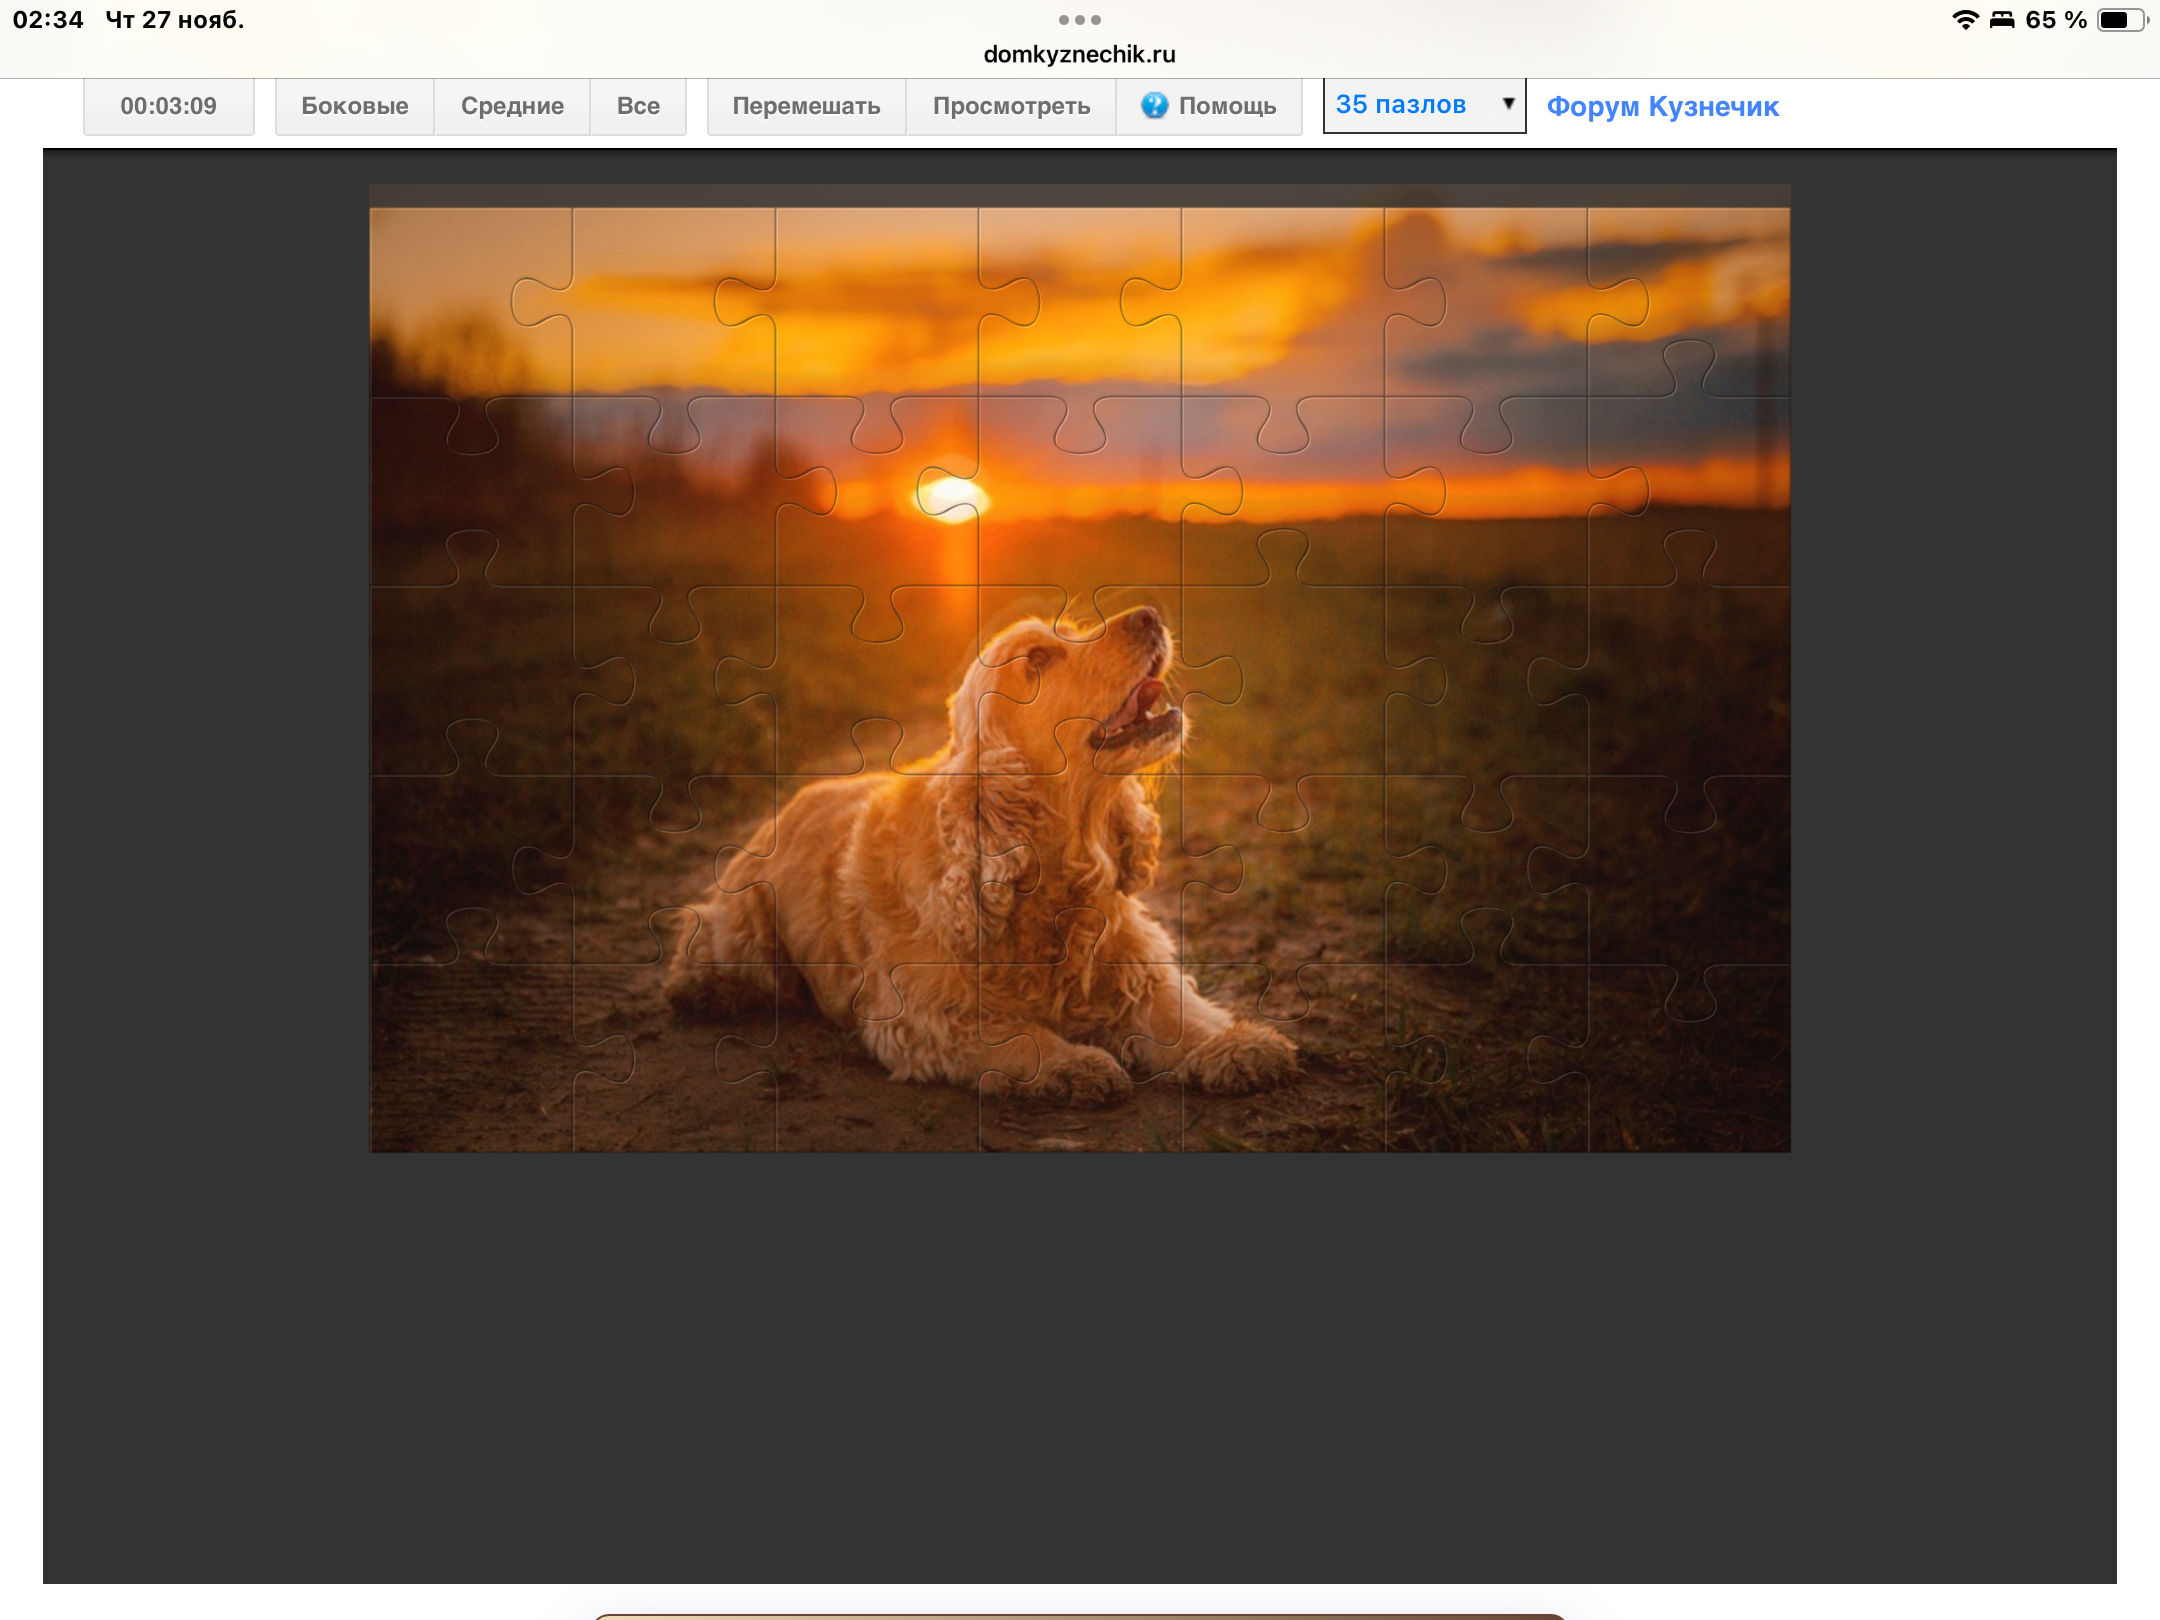Click the blue question mark Помощь icon
The image size is (2160, 1620).
[1154, 106]
